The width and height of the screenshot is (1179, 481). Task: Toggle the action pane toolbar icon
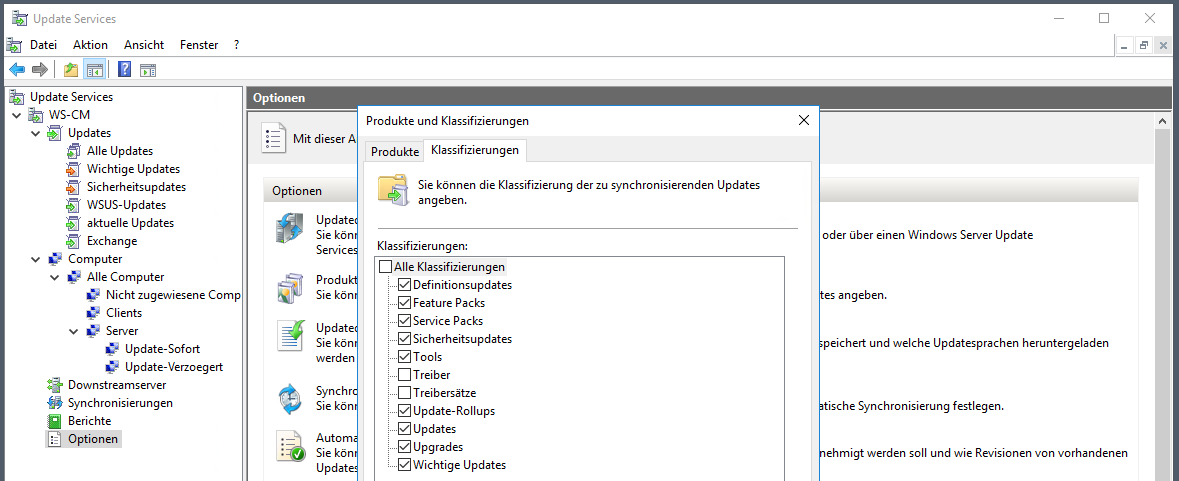[147, 70]
